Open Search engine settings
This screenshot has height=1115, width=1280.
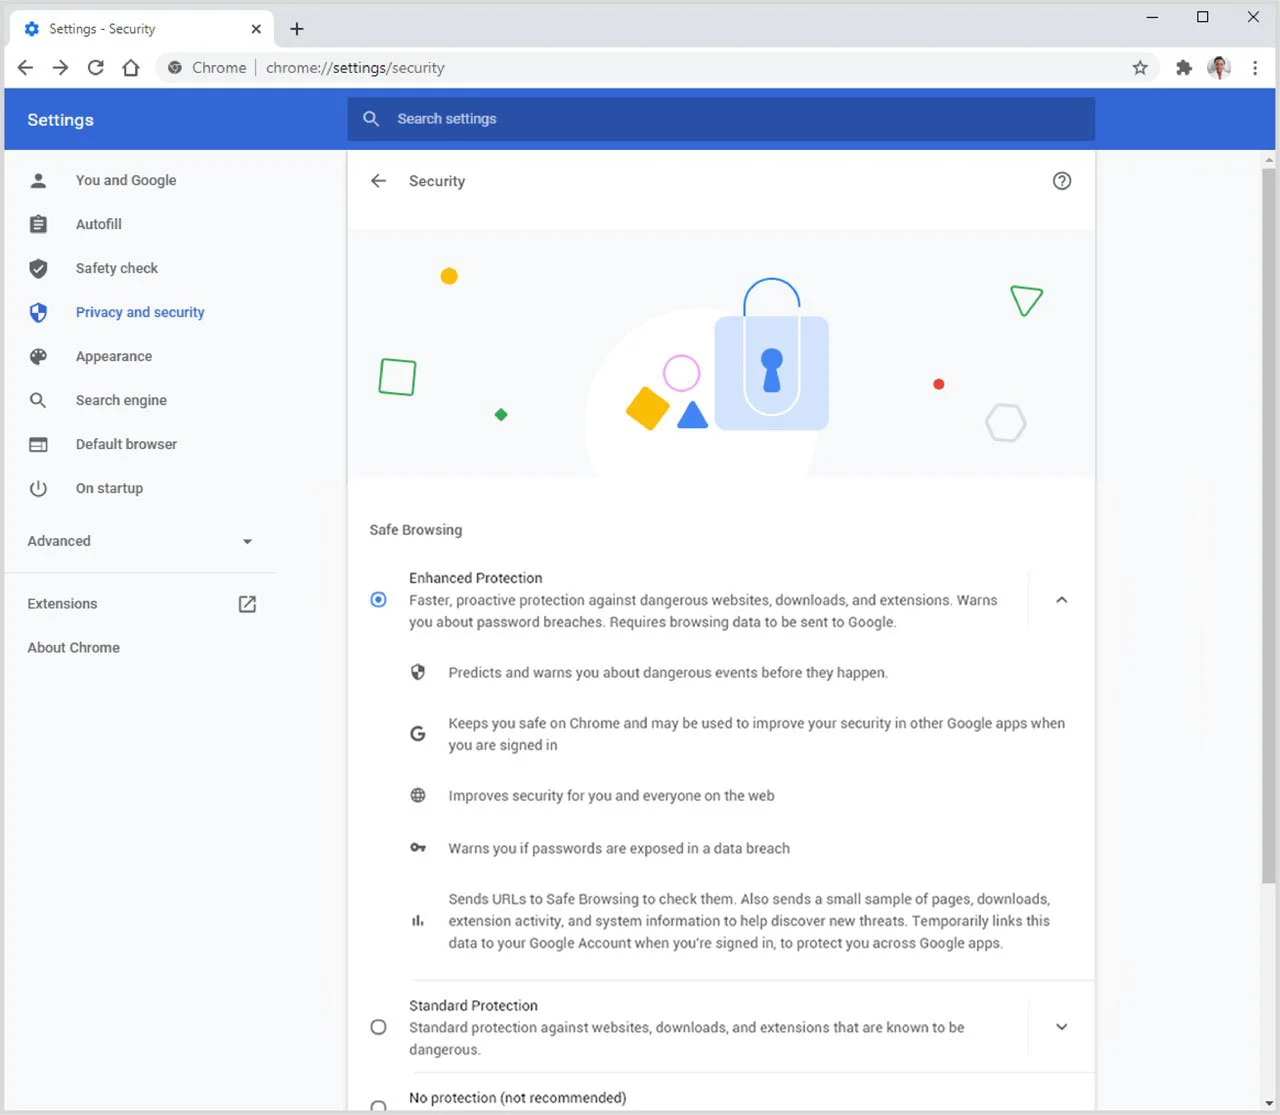121,400
